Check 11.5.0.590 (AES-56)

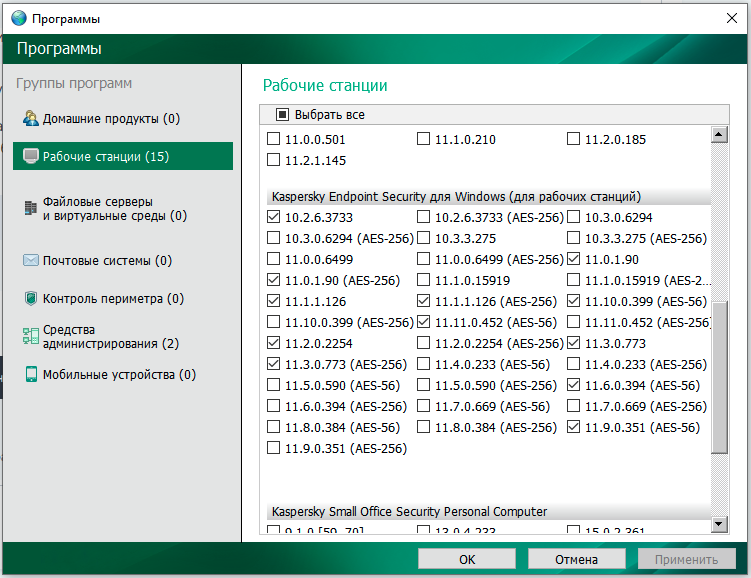273,385
